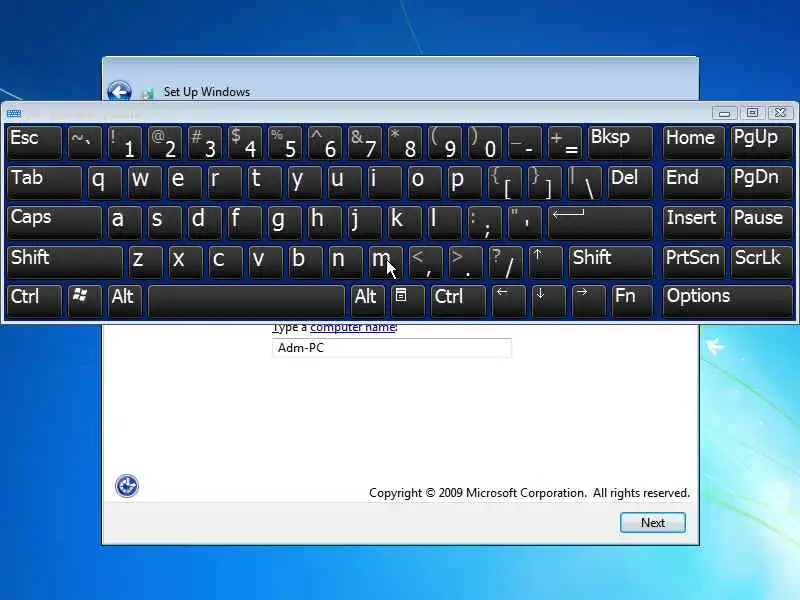Toggle the right Alt key

coord(367,301)
